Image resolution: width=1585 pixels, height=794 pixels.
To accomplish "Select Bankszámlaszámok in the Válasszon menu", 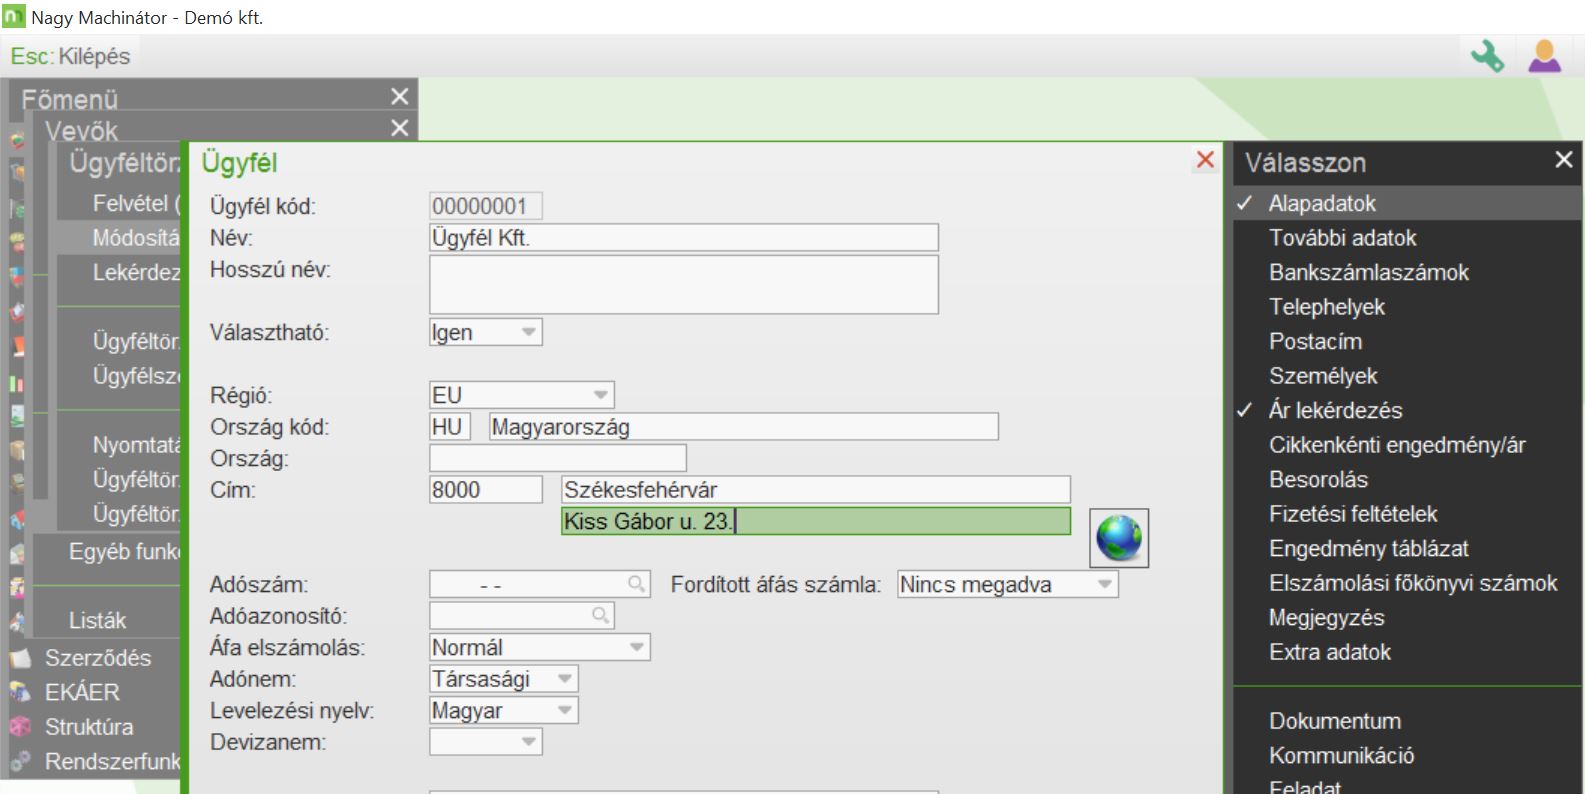I will pos(1368,273).
